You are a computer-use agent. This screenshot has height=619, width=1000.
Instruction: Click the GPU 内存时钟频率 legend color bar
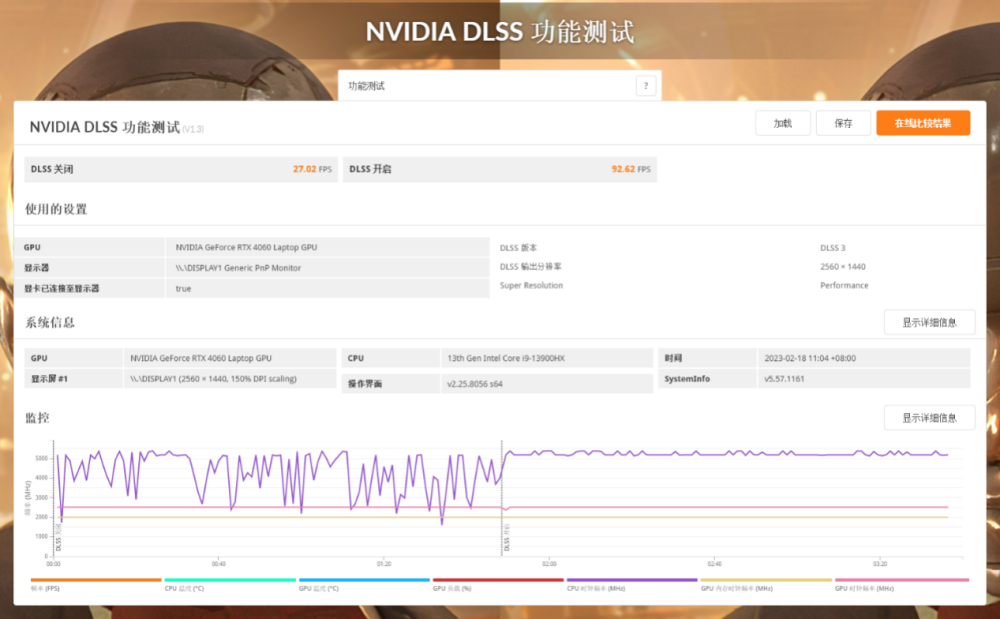(766, 580)
